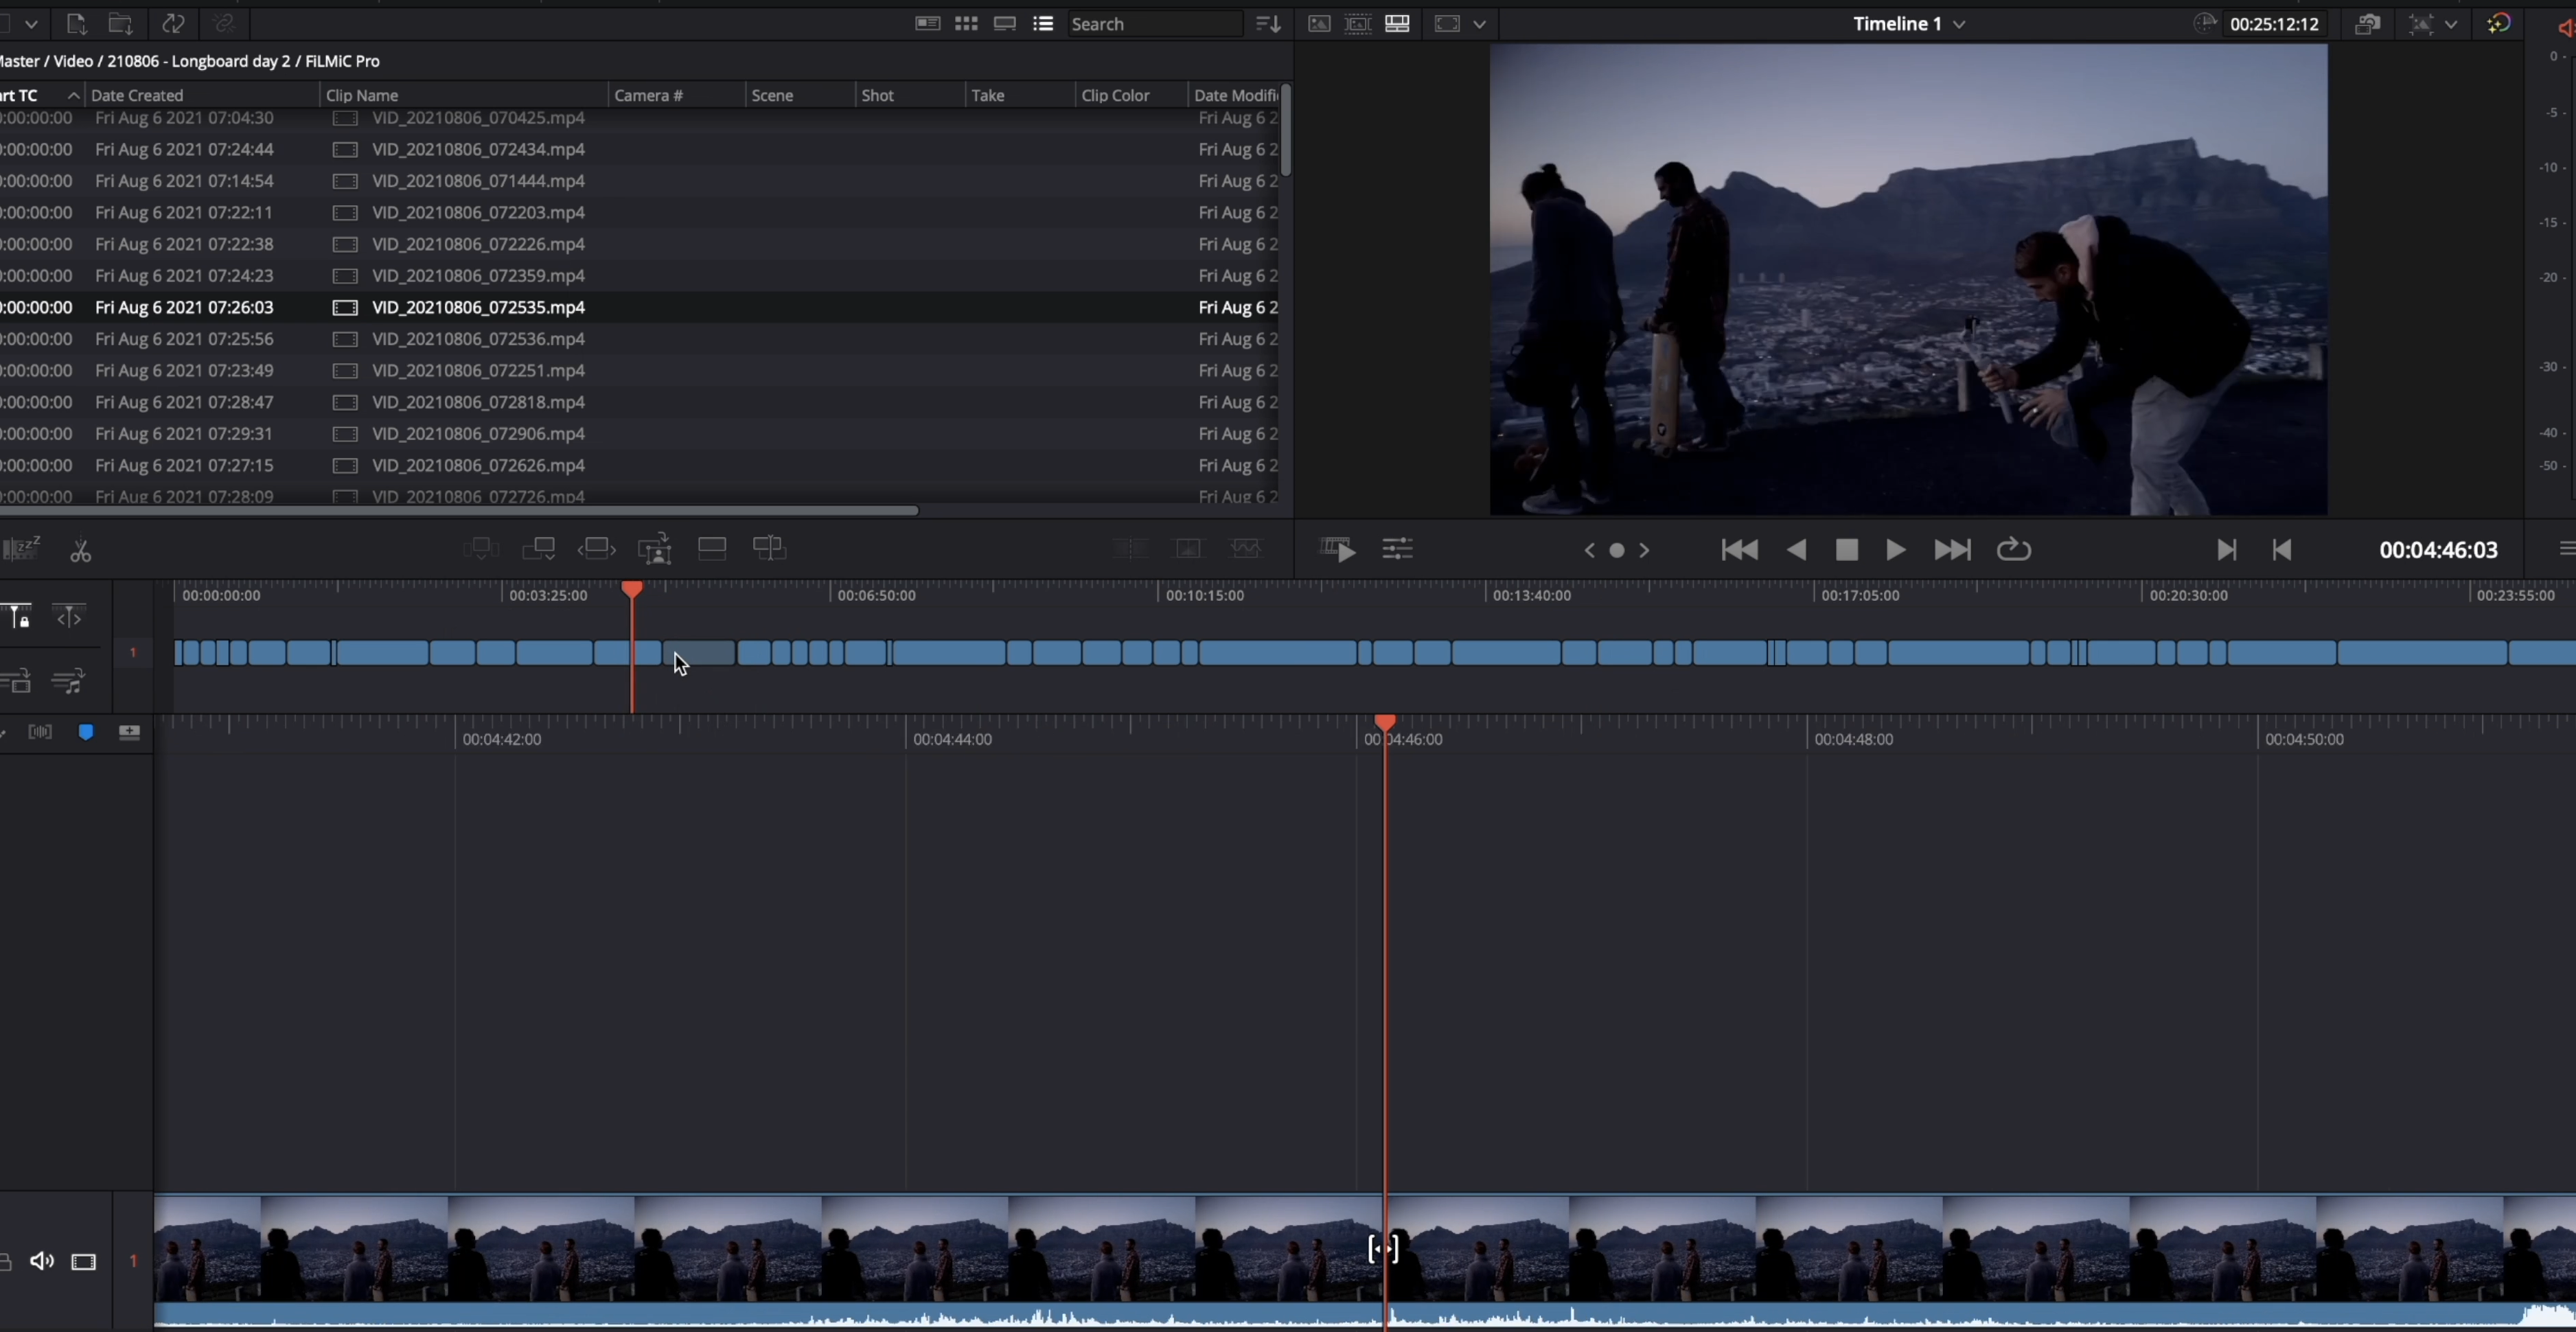The width and height of the screenshot is (2576, 1332).
Task: Click the blue marker color flag icon
Action: pos(86,732)
